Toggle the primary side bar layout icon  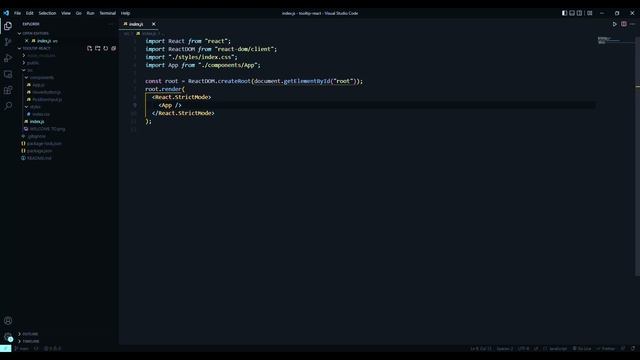coord(564,13)
